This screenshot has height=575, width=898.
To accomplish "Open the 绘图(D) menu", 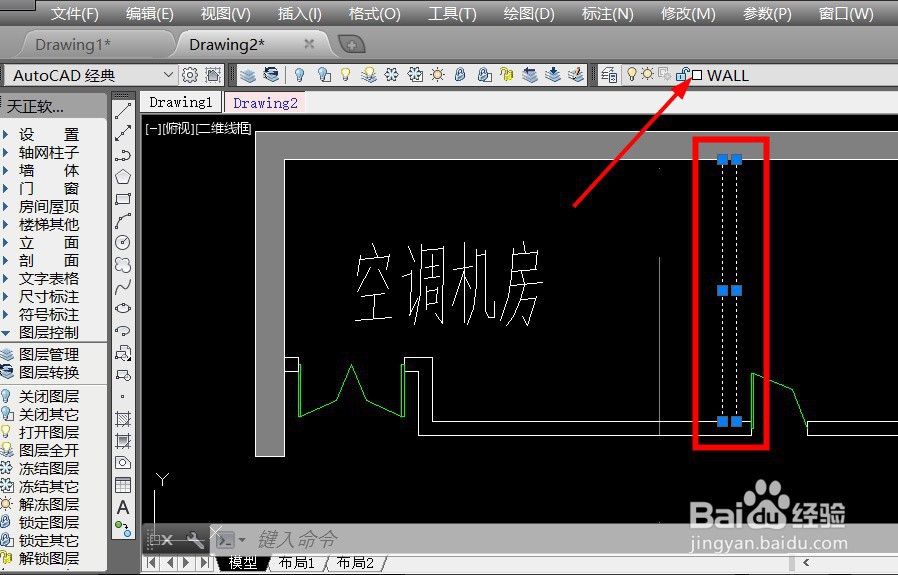I will pos(529,13).
